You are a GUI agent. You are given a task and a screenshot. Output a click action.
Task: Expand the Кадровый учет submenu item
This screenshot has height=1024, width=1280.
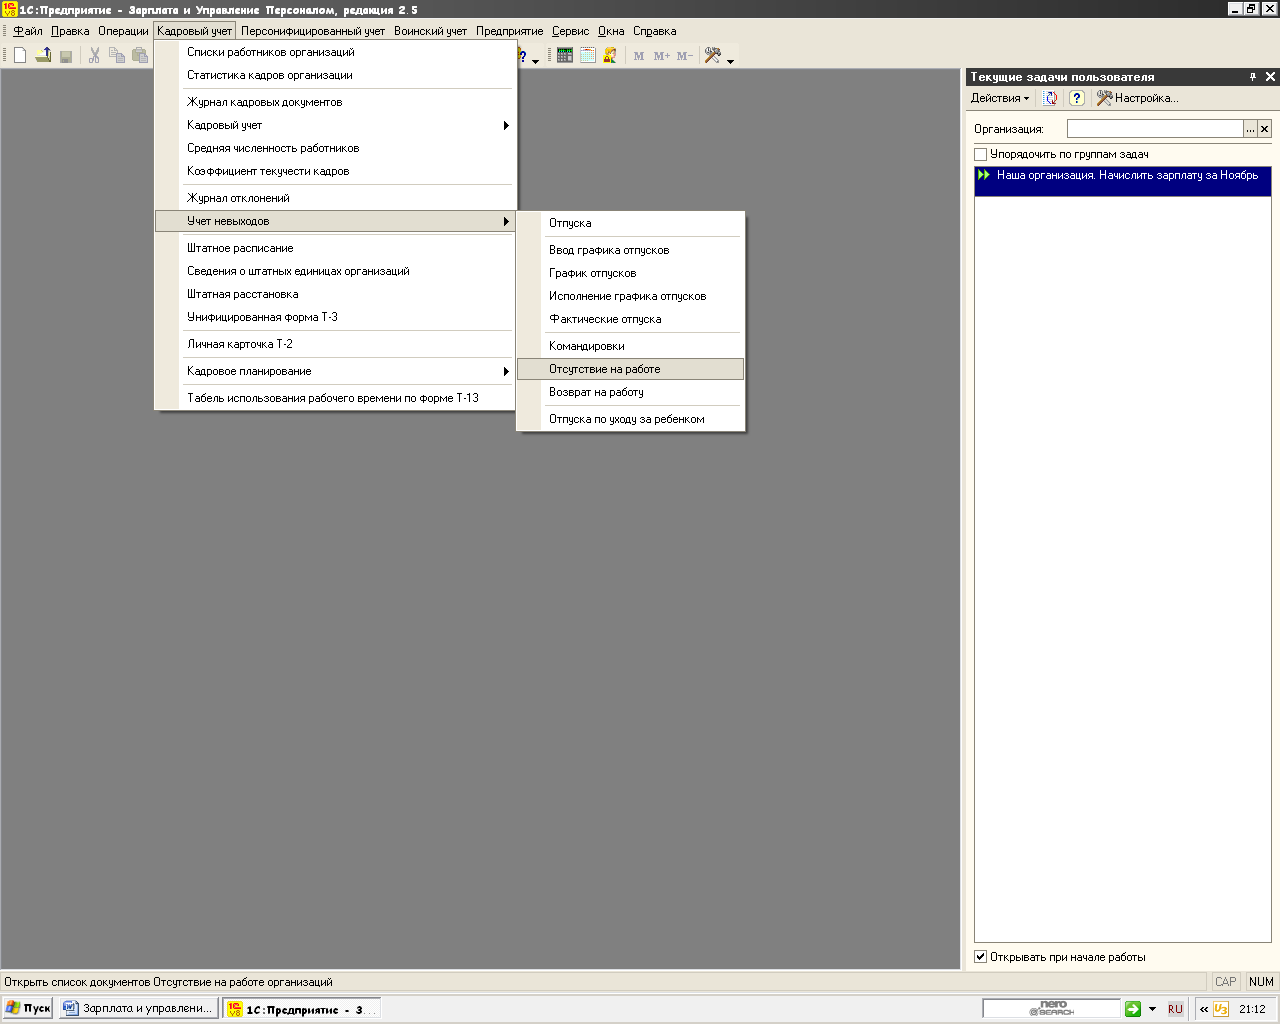pos(335,125)
